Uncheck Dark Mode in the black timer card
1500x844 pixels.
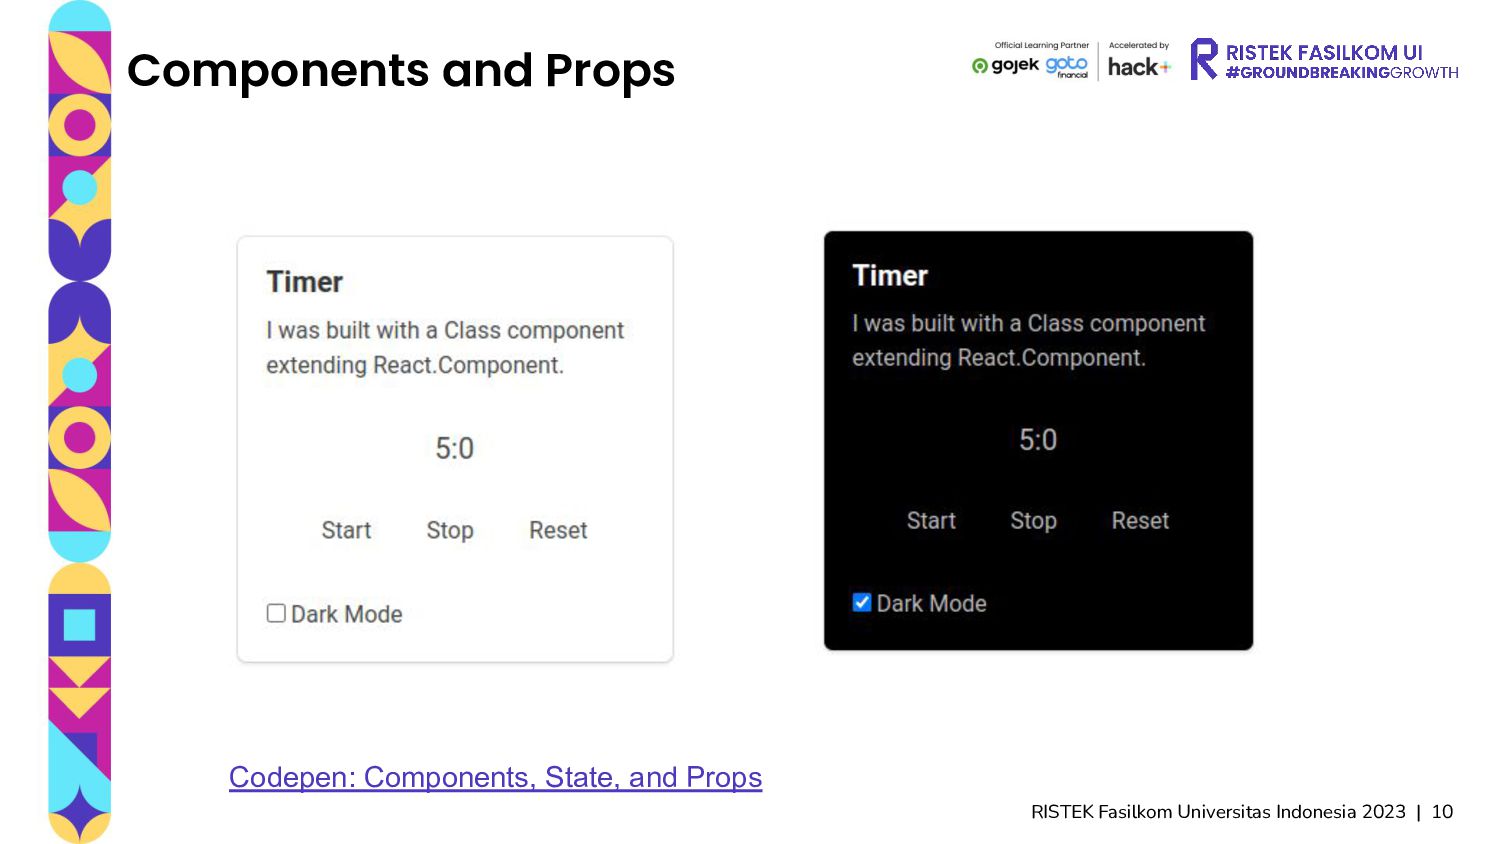(861, 602)
